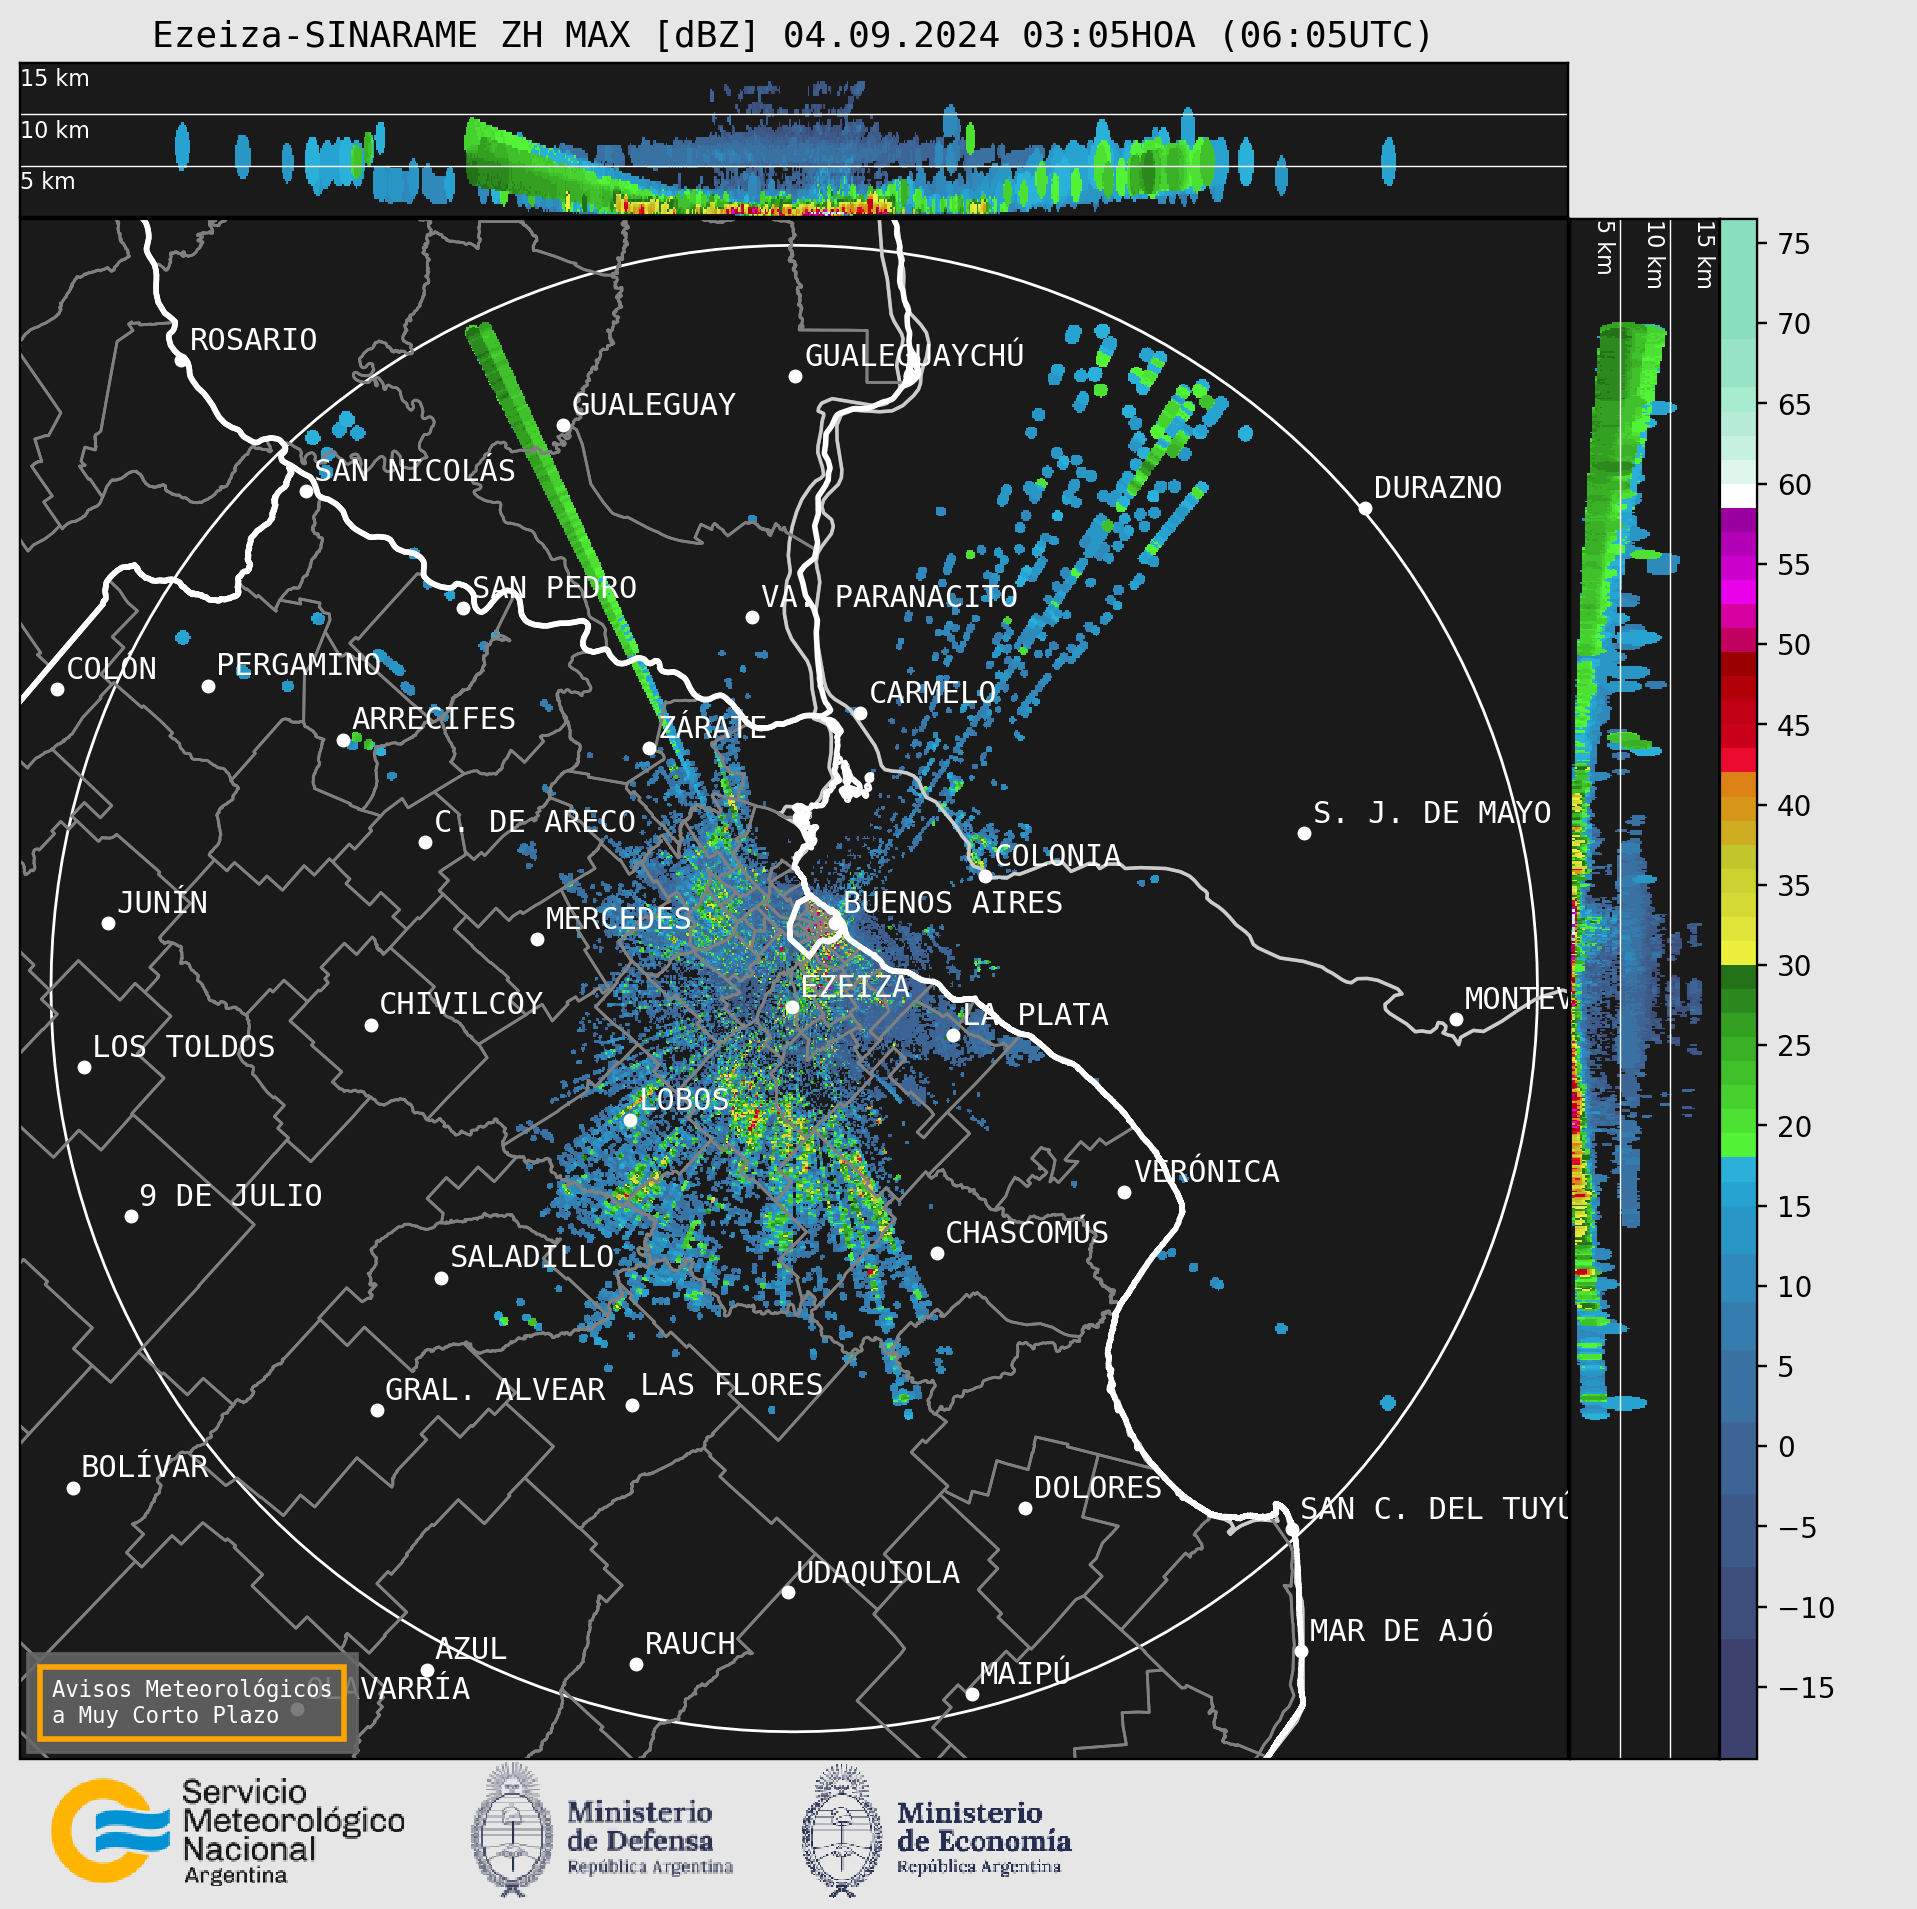Viewport: 1917px width, 1909px height.
Task: Click the GRAL. ALVEAR label
Action: point(495,1390)
